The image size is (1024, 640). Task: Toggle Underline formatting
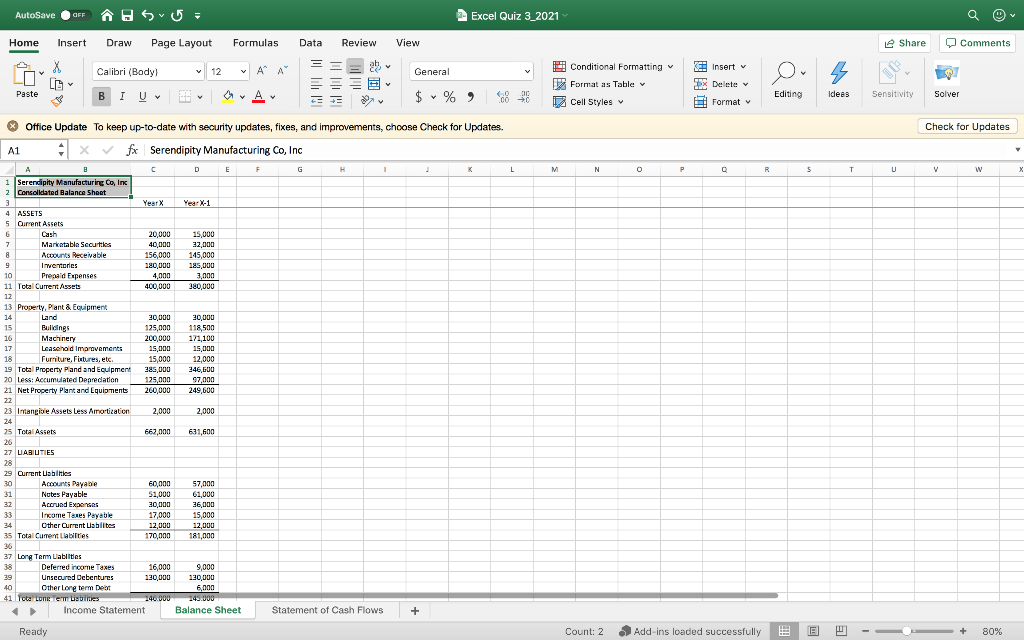[142, 97]
